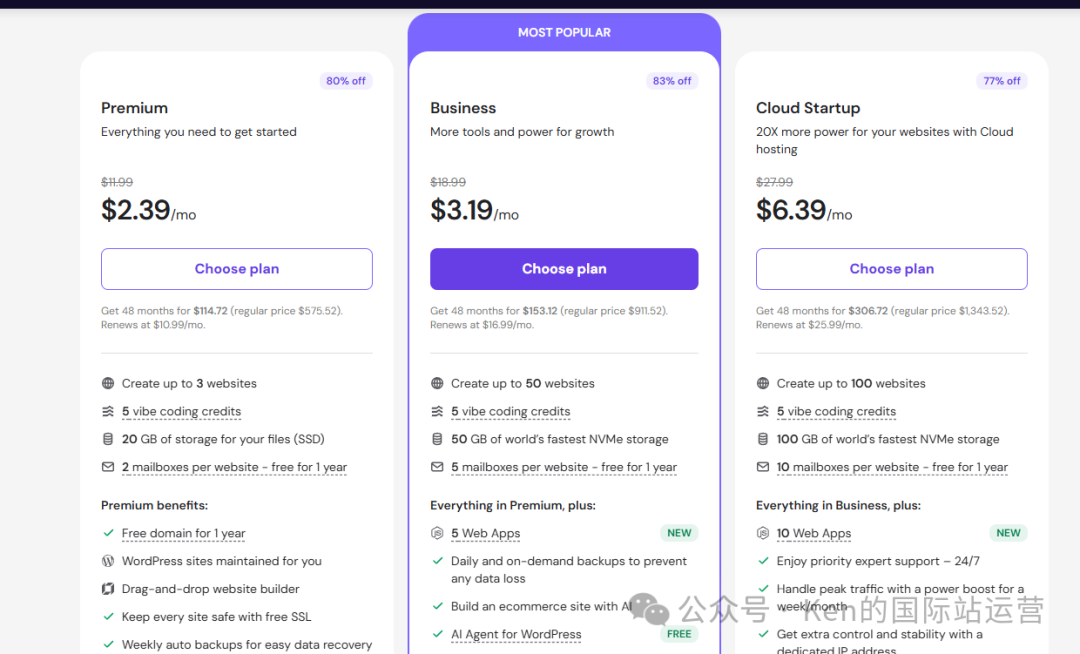Click the Web Apps icon in Cloud Startup plan
Image resolution: width=1080 pixels, height=654 pixels.
coord(762,533)
